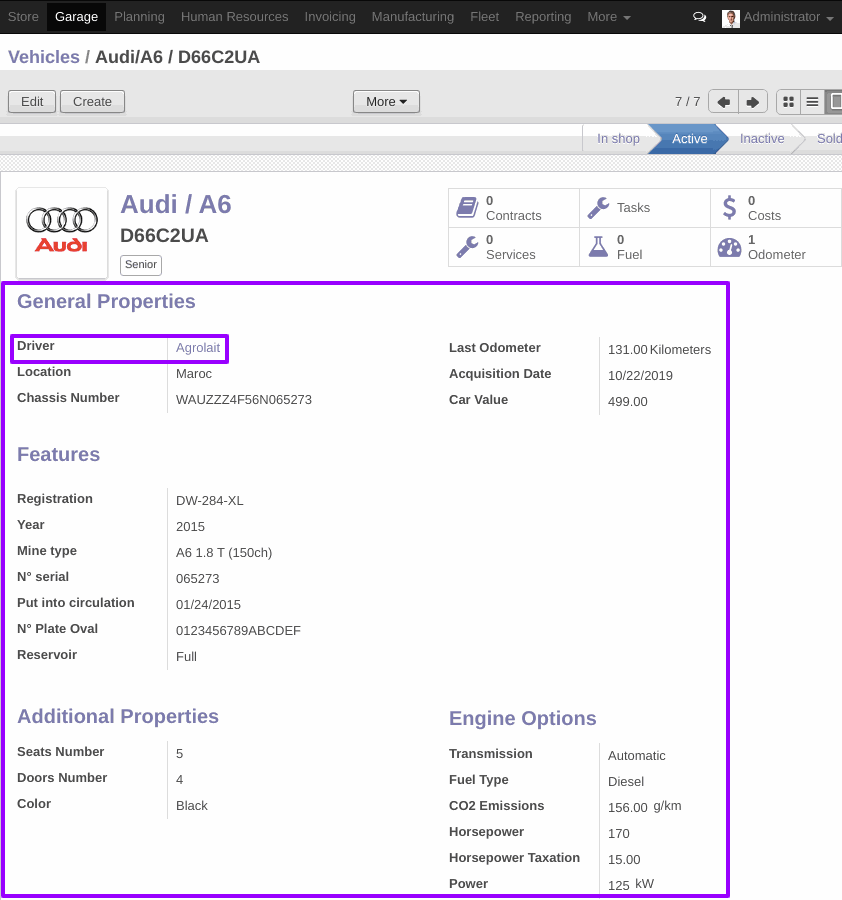Open the Administrator user dropdown

pyautogui.click(x=789, y=17)
